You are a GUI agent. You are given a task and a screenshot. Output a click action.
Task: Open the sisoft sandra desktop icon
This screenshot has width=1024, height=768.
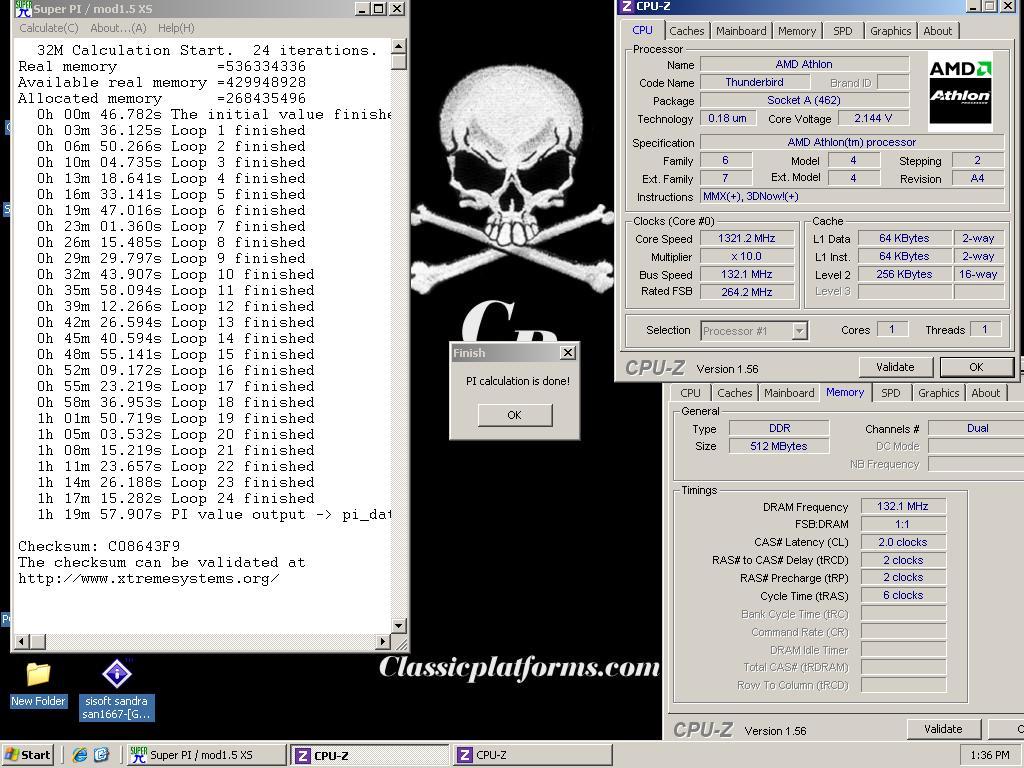tap(116, 690)
